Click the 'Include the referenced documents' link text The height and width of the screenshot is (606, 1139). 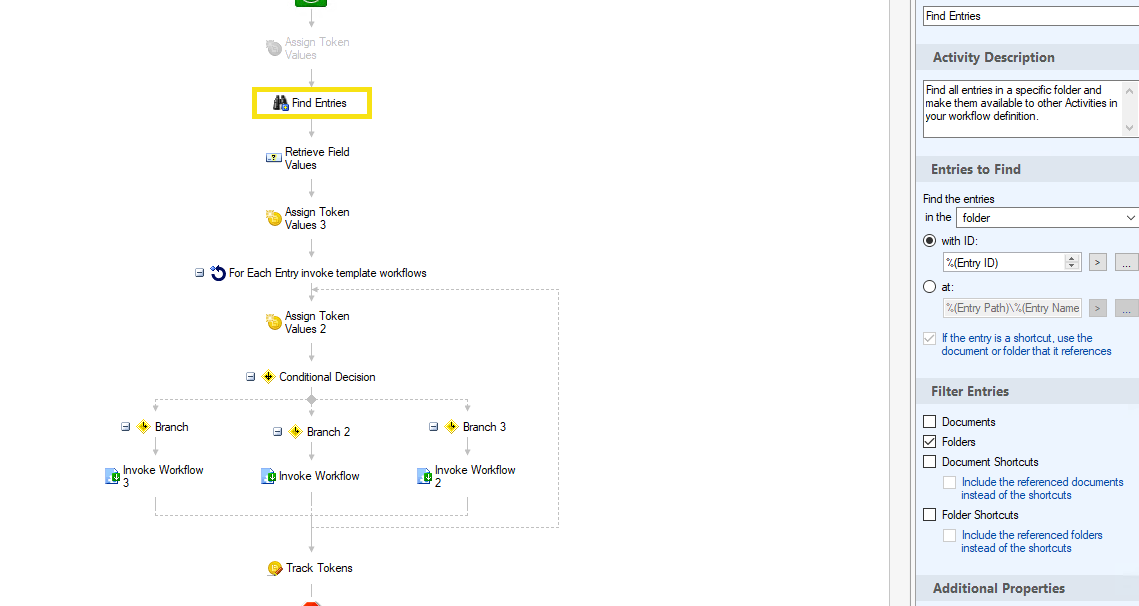point(1042,488)
